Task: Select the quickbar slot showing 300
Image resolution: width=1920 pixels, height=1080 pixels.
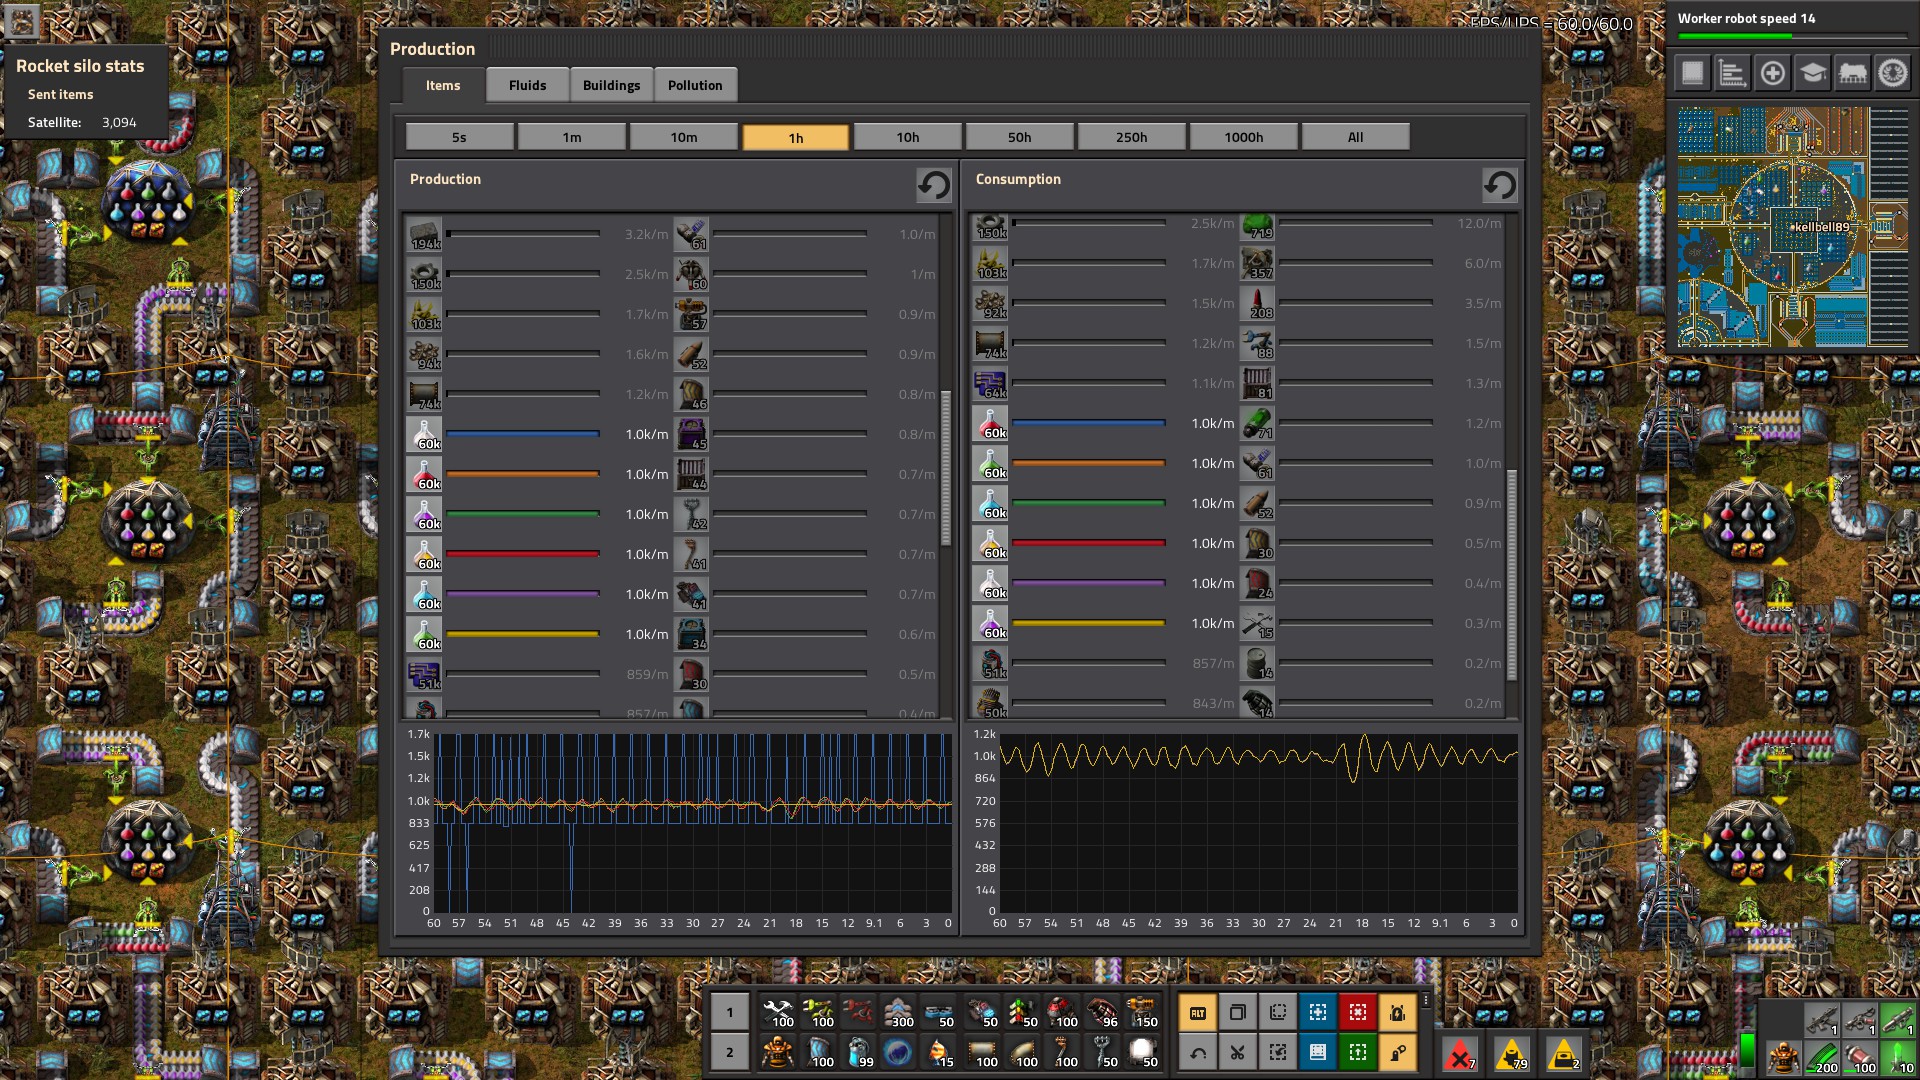Action: coord(898,1012)
